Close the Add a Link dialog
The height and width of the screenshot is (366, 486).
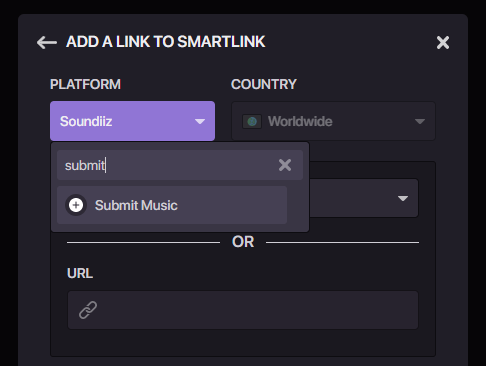[443, 43]
